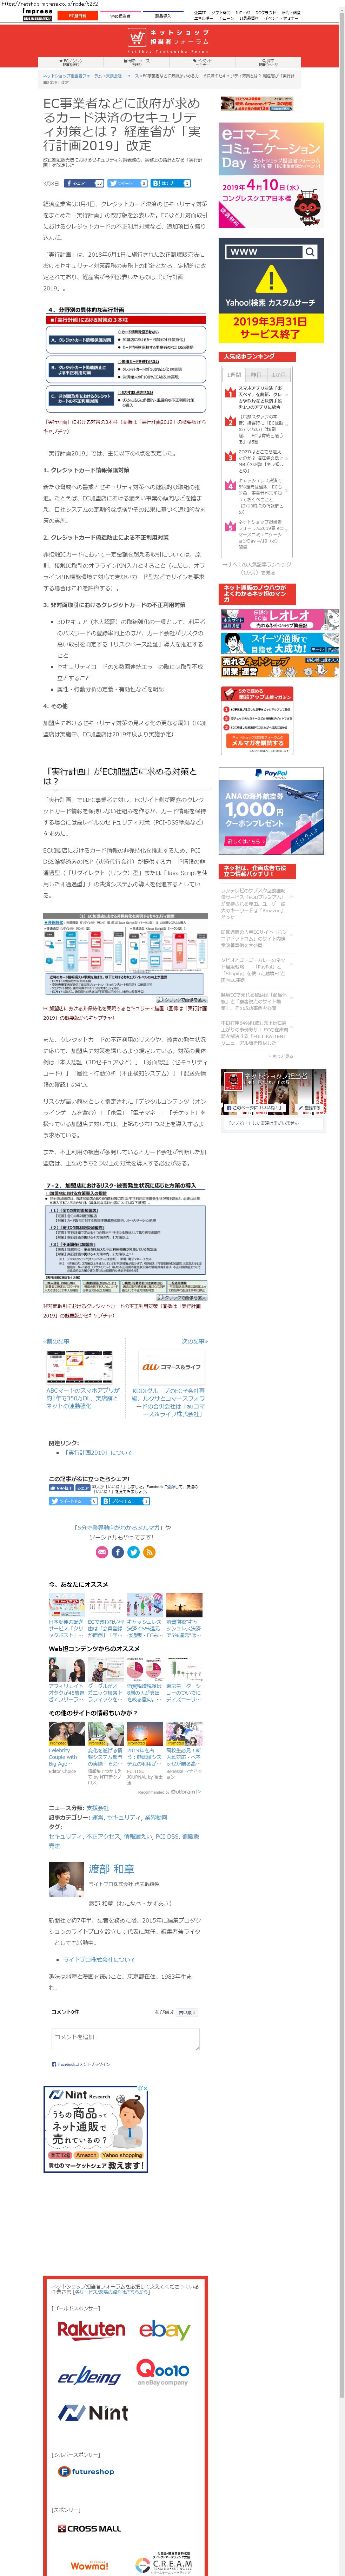The height and width of the screenshot is (2576, 345).
Task: Click the magnifier icon in the Yahoo! custom search box
Action: [310, 252]
